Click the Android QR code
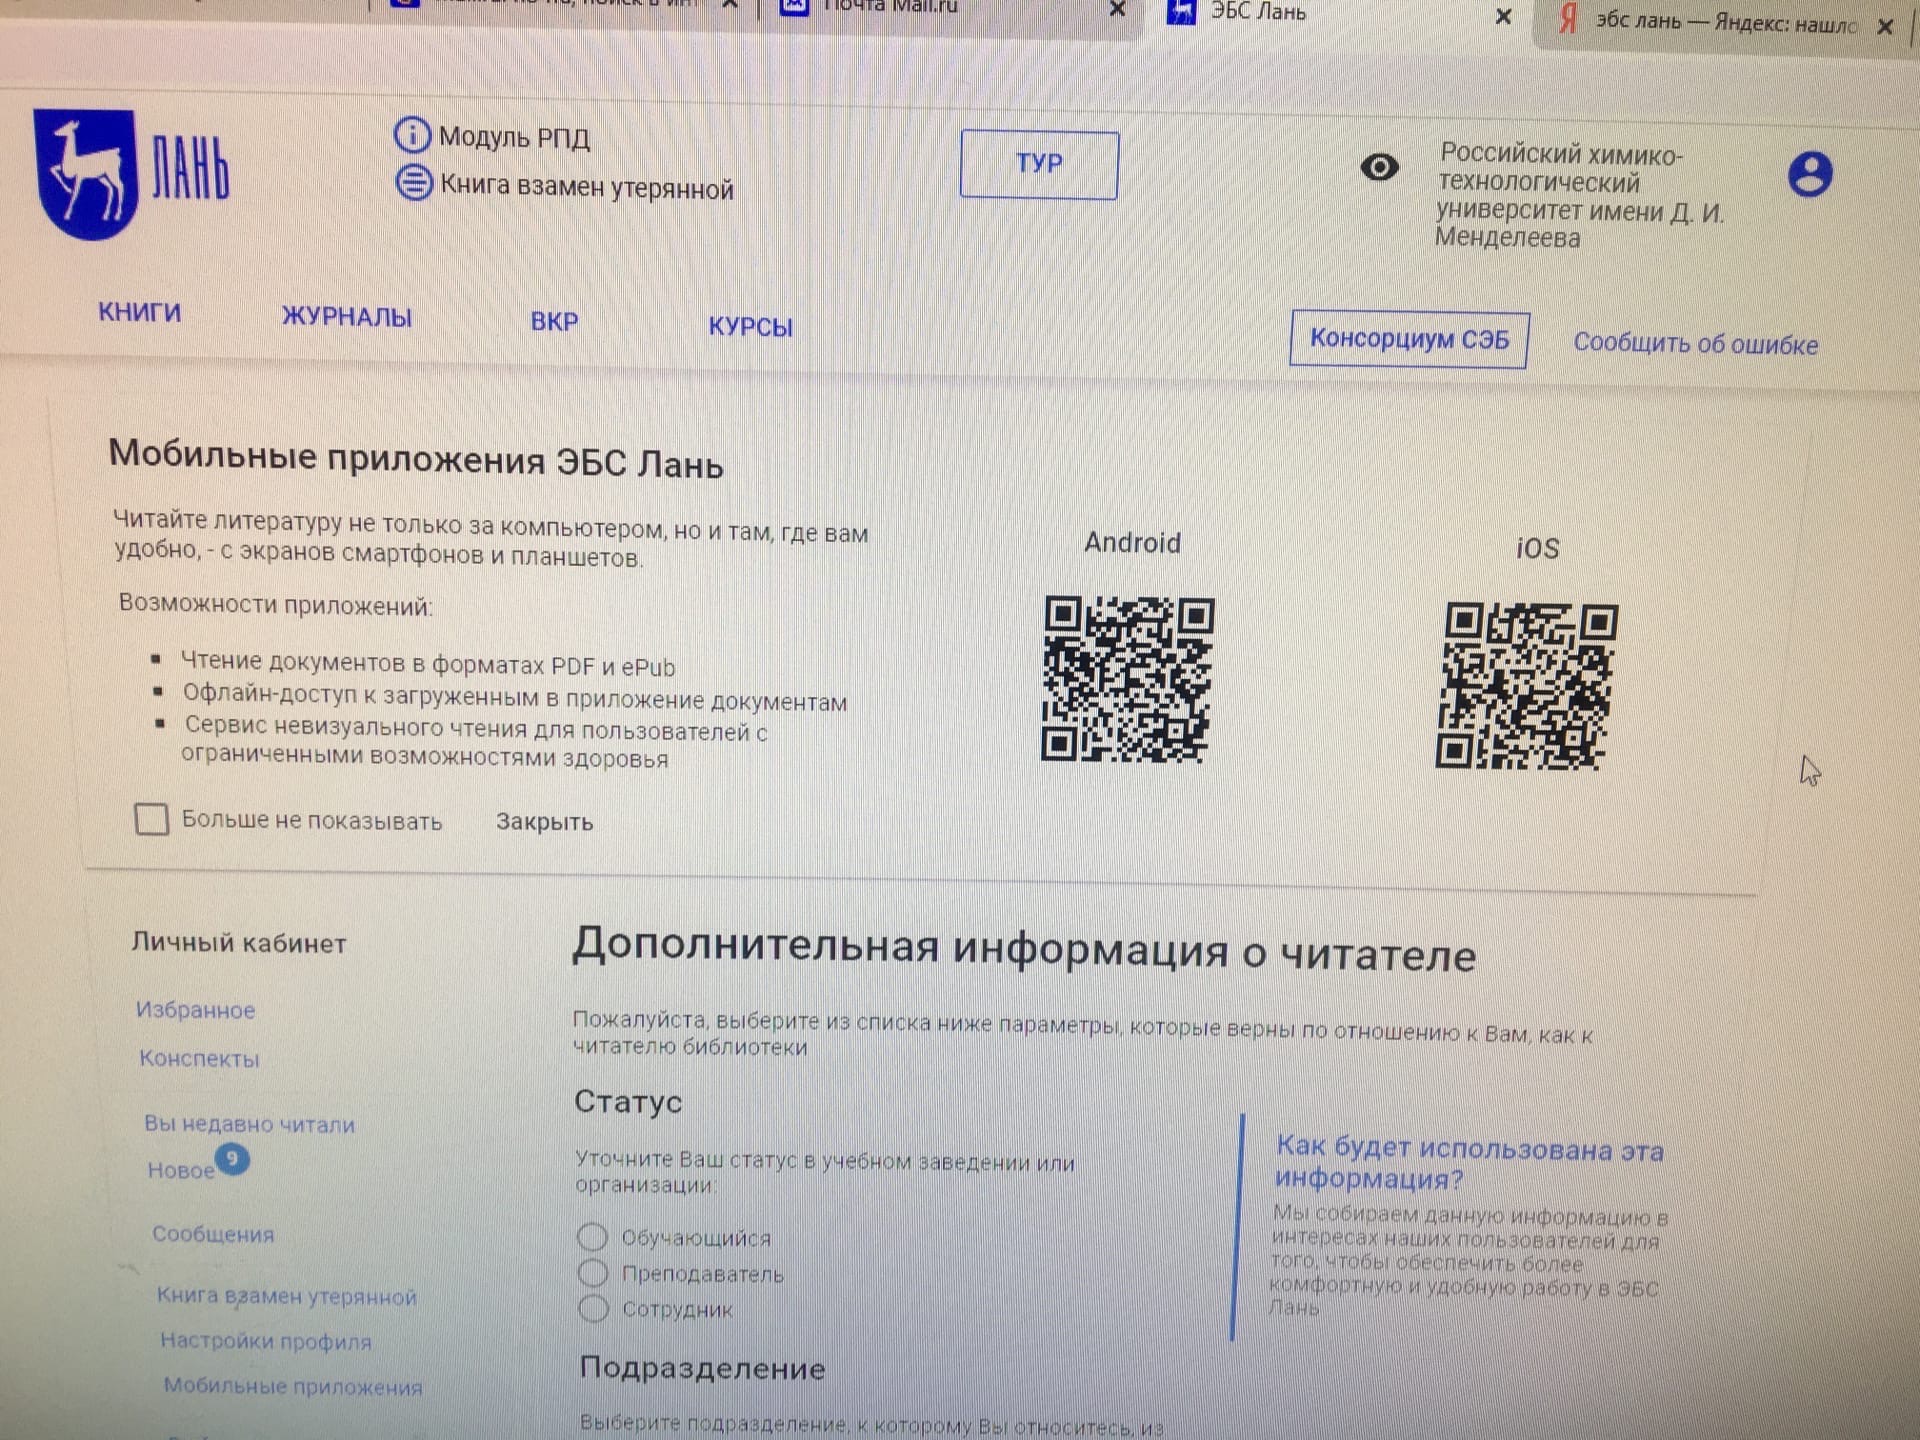The image size is (1920, 1440). [1127, 678]
